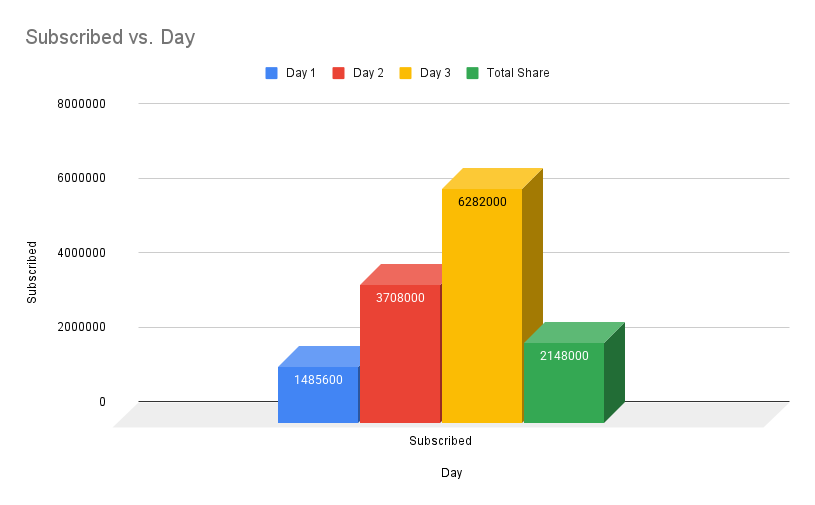Select the "Day 1" legend label text
This screenshot has height=505, width=815.
tap(301, 73)
